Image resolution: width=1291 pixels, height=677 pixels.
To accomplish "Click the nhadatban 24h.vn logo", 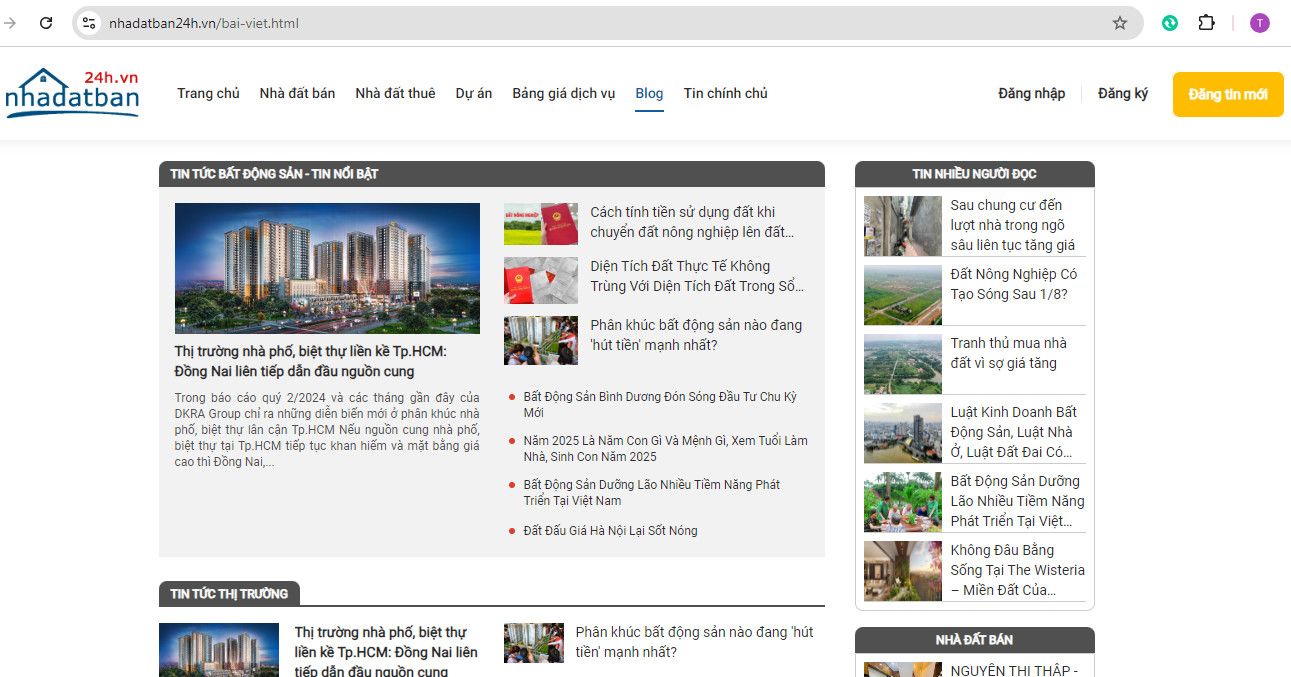I will coord(72,93).
